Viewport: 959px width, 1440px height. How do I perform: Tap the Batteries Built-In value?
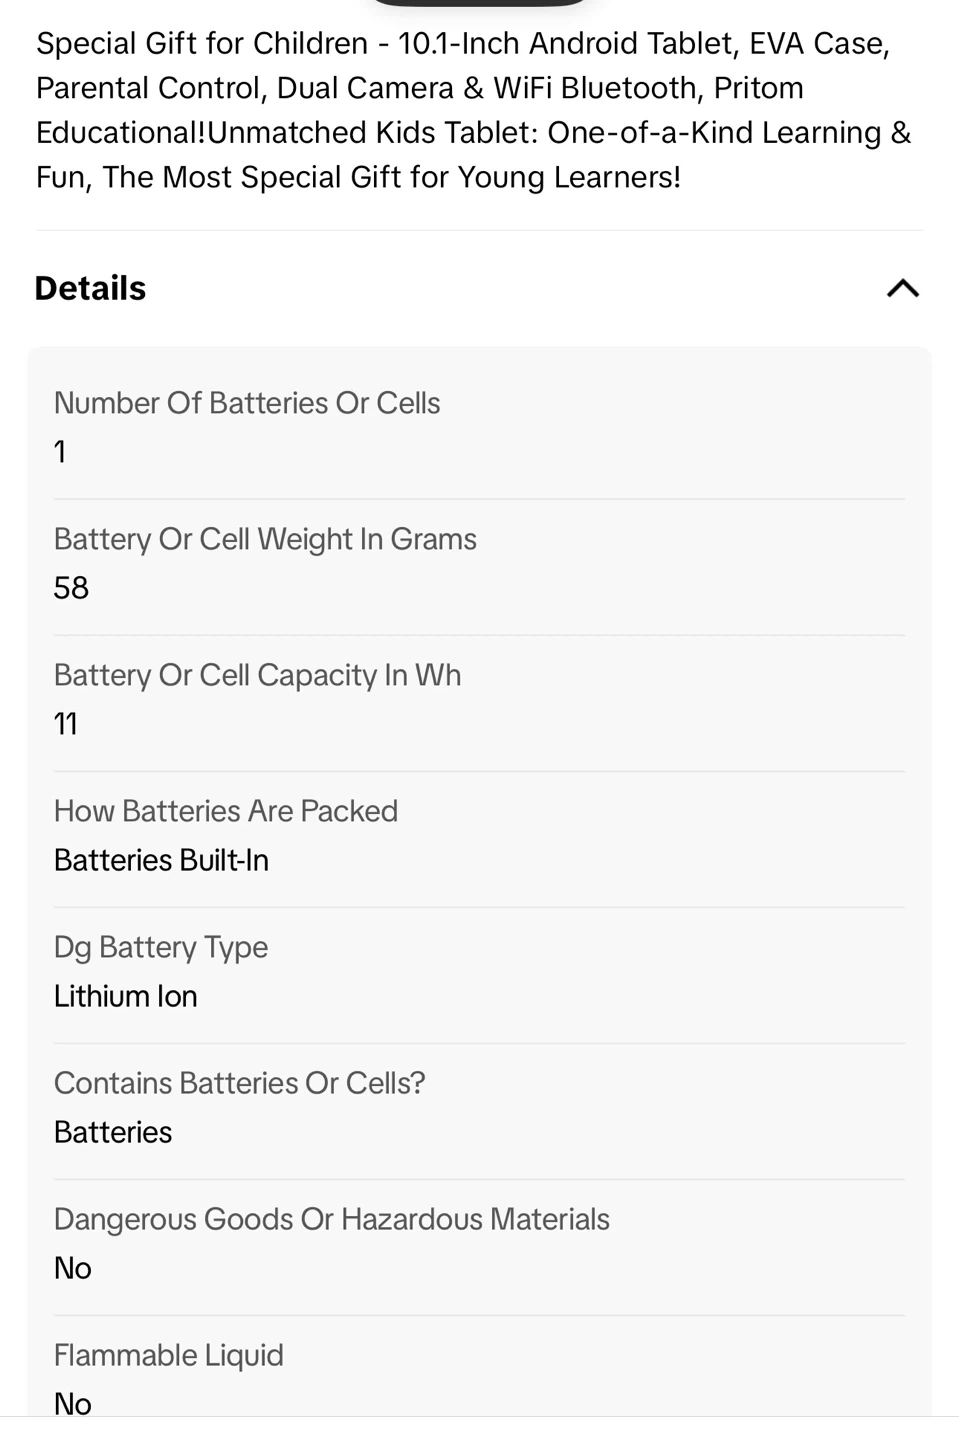pos(161,860)
